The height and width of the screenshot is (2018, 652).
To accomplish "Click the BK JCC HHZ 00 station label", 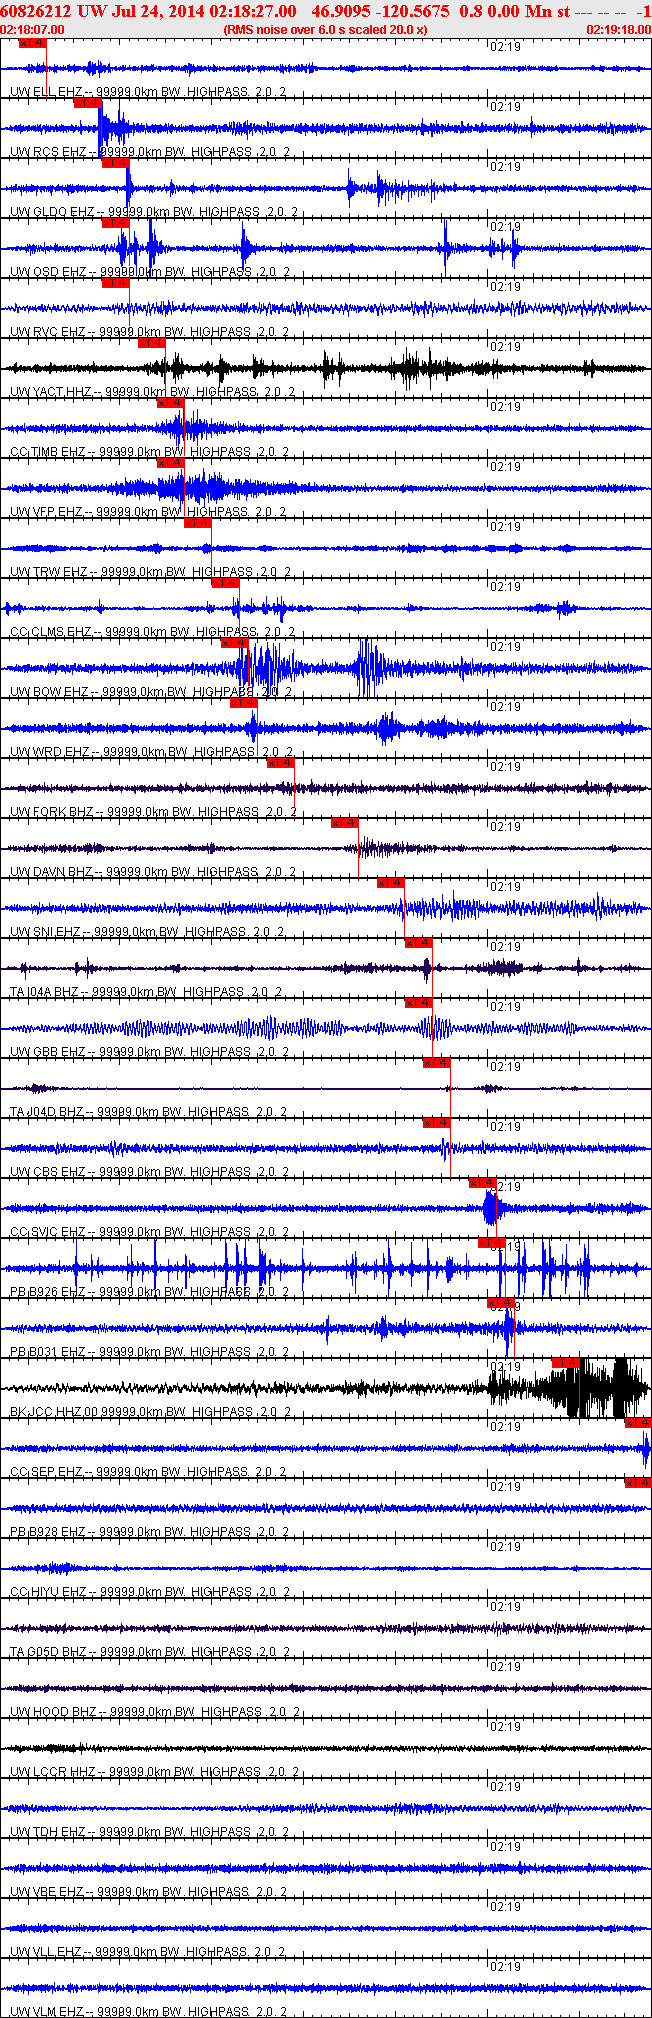I will pos(55,1412).
